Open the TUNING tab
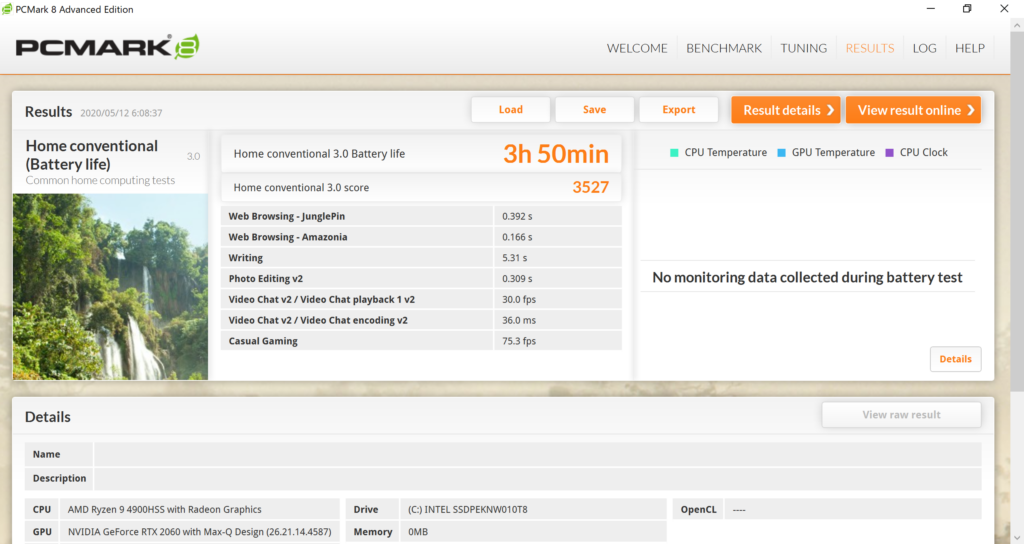The image size is (1024, 544). (803, 48)
